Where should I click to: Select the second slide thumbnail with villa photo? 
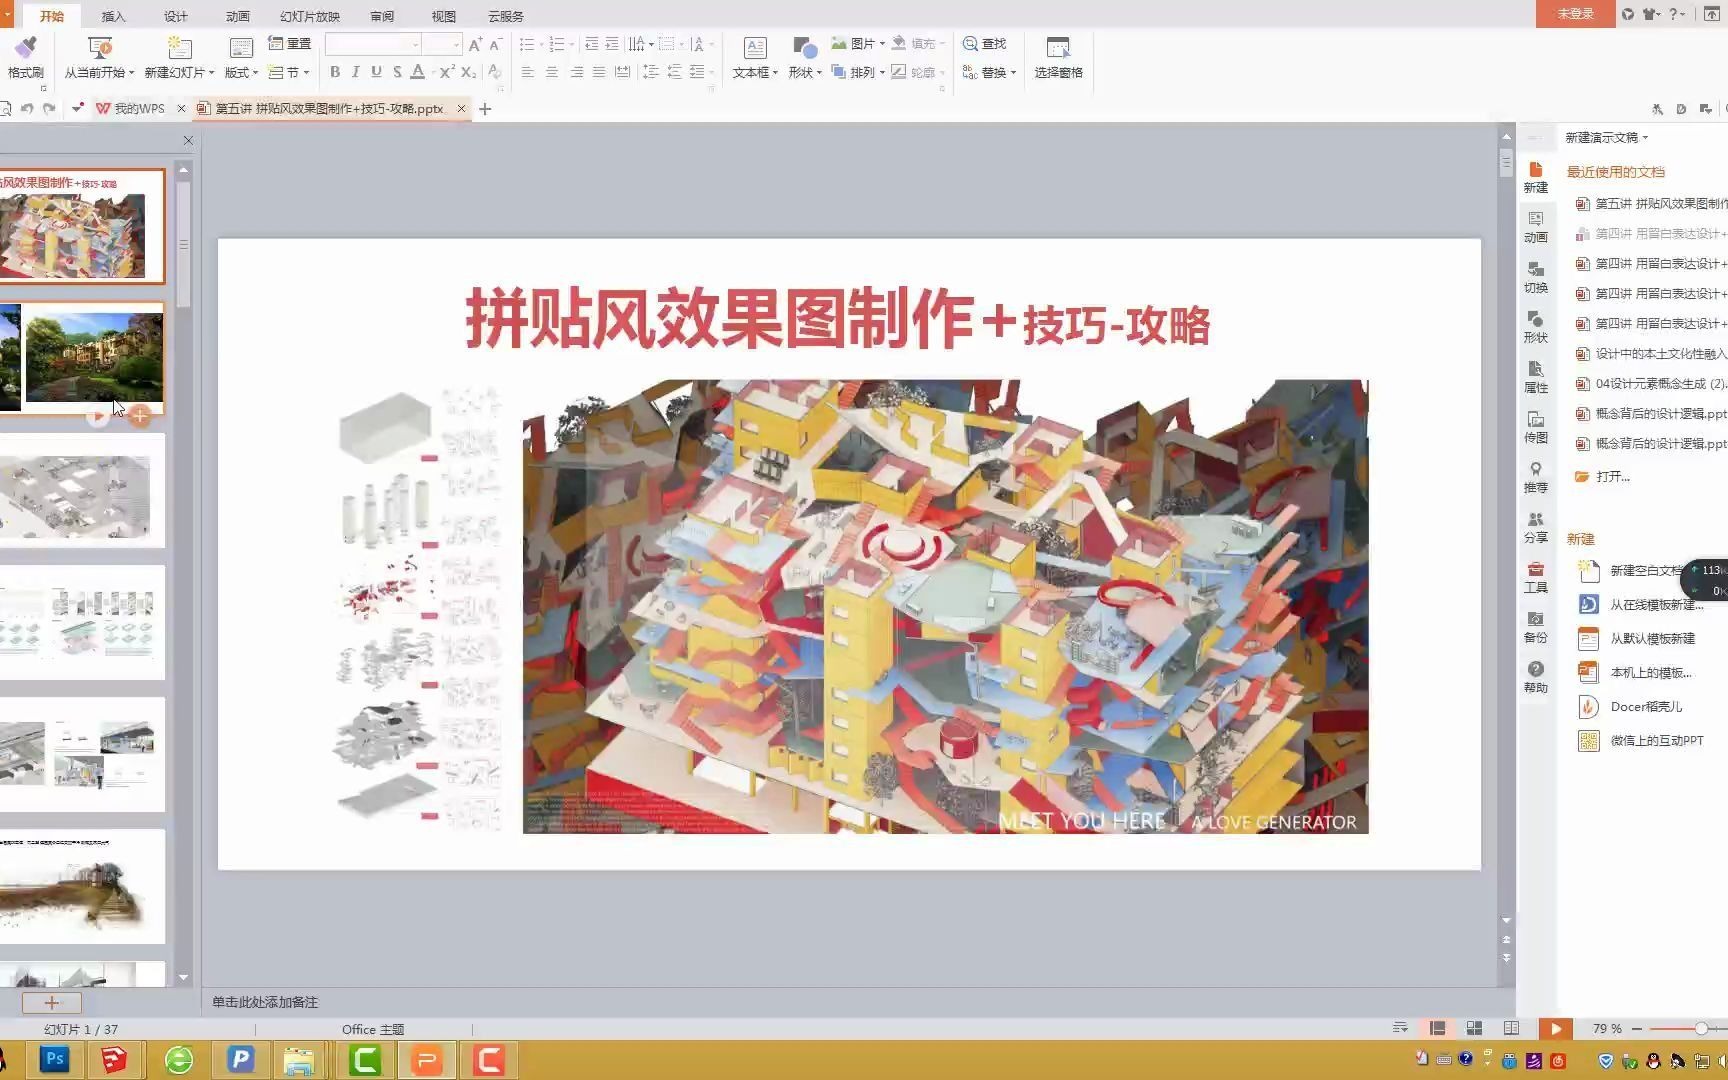click(82, 358)
